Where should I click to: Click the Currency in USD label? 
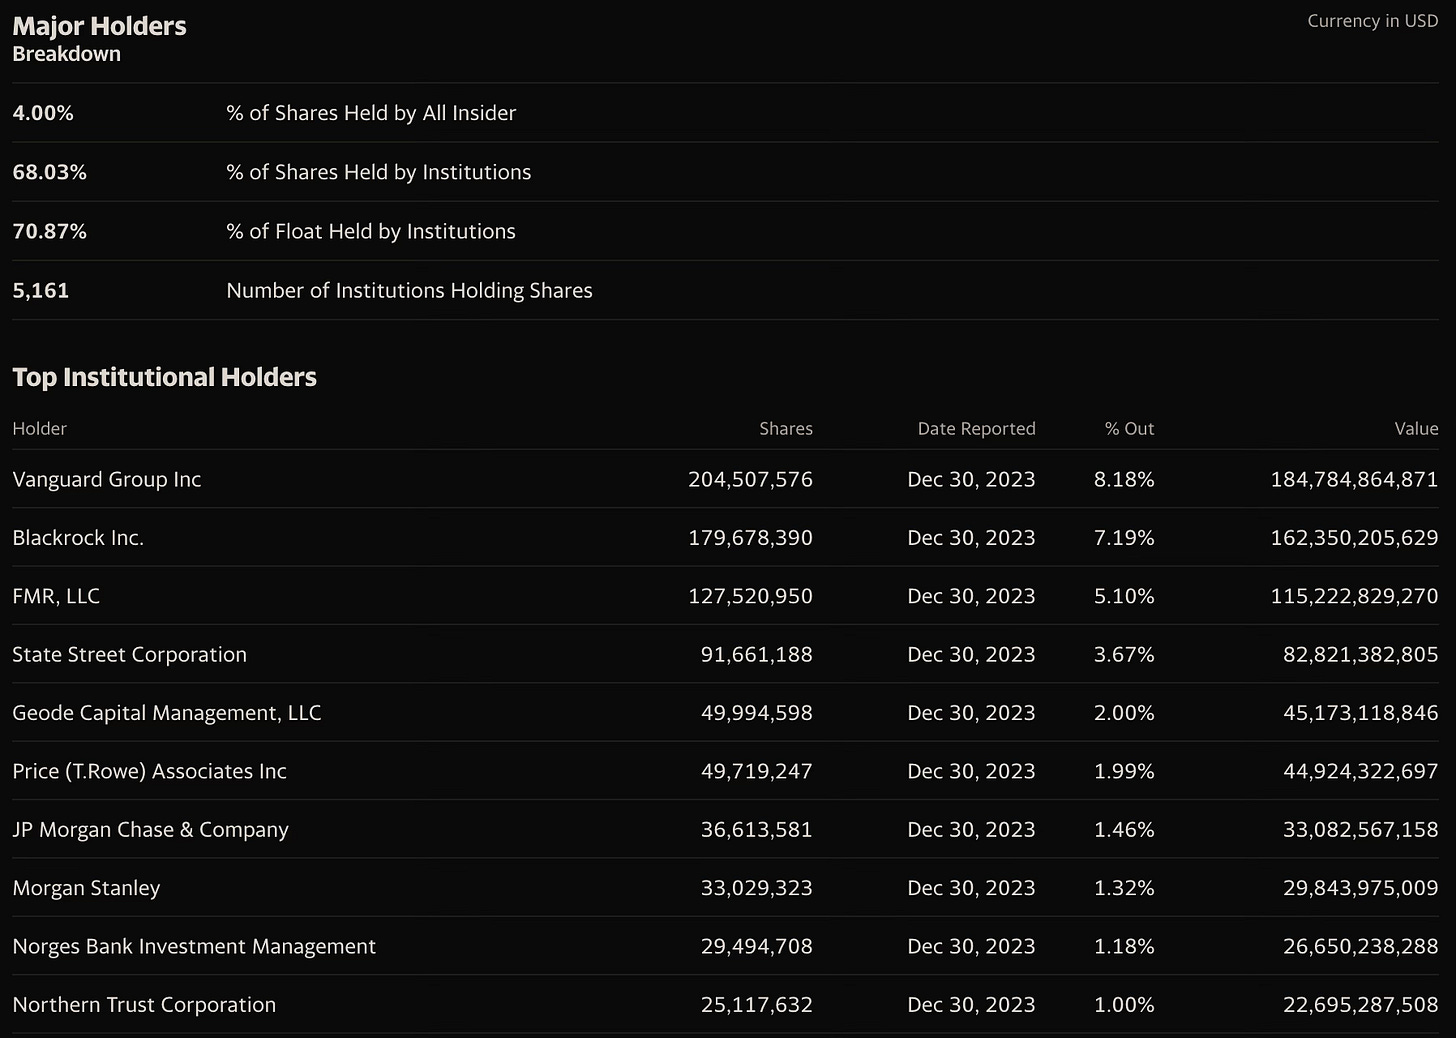pos(1372,21)
